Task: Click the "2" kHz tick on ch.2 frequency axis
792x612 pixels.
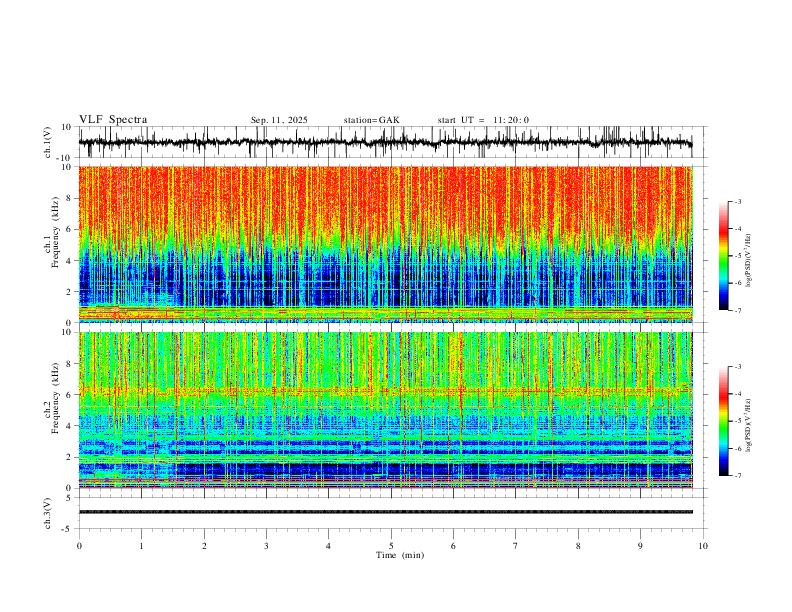Action: click(70, 457)
